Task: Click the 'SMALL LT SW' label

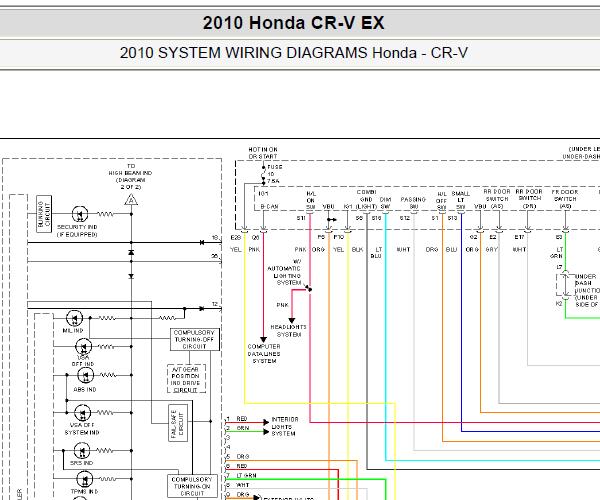Action: [x=460, y=200]
